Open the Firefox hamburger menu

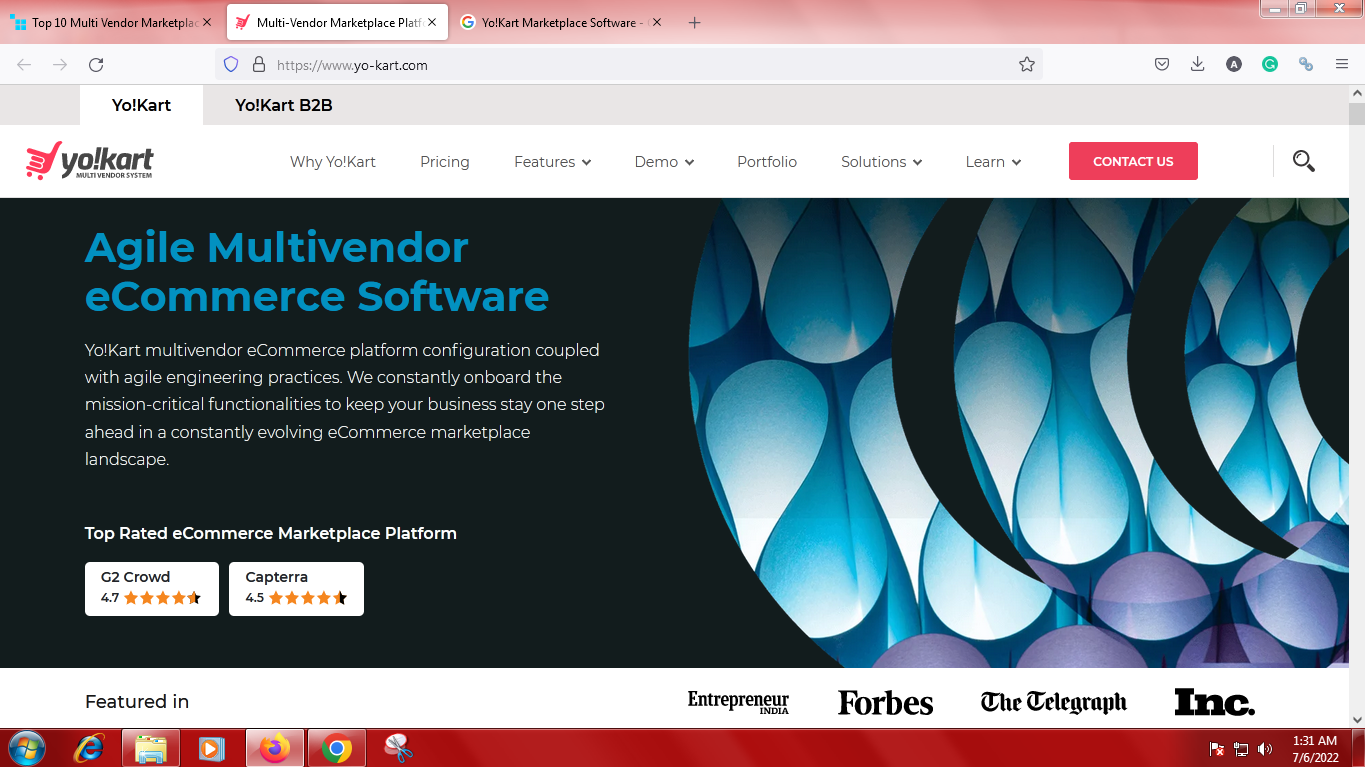[1342, 64]
